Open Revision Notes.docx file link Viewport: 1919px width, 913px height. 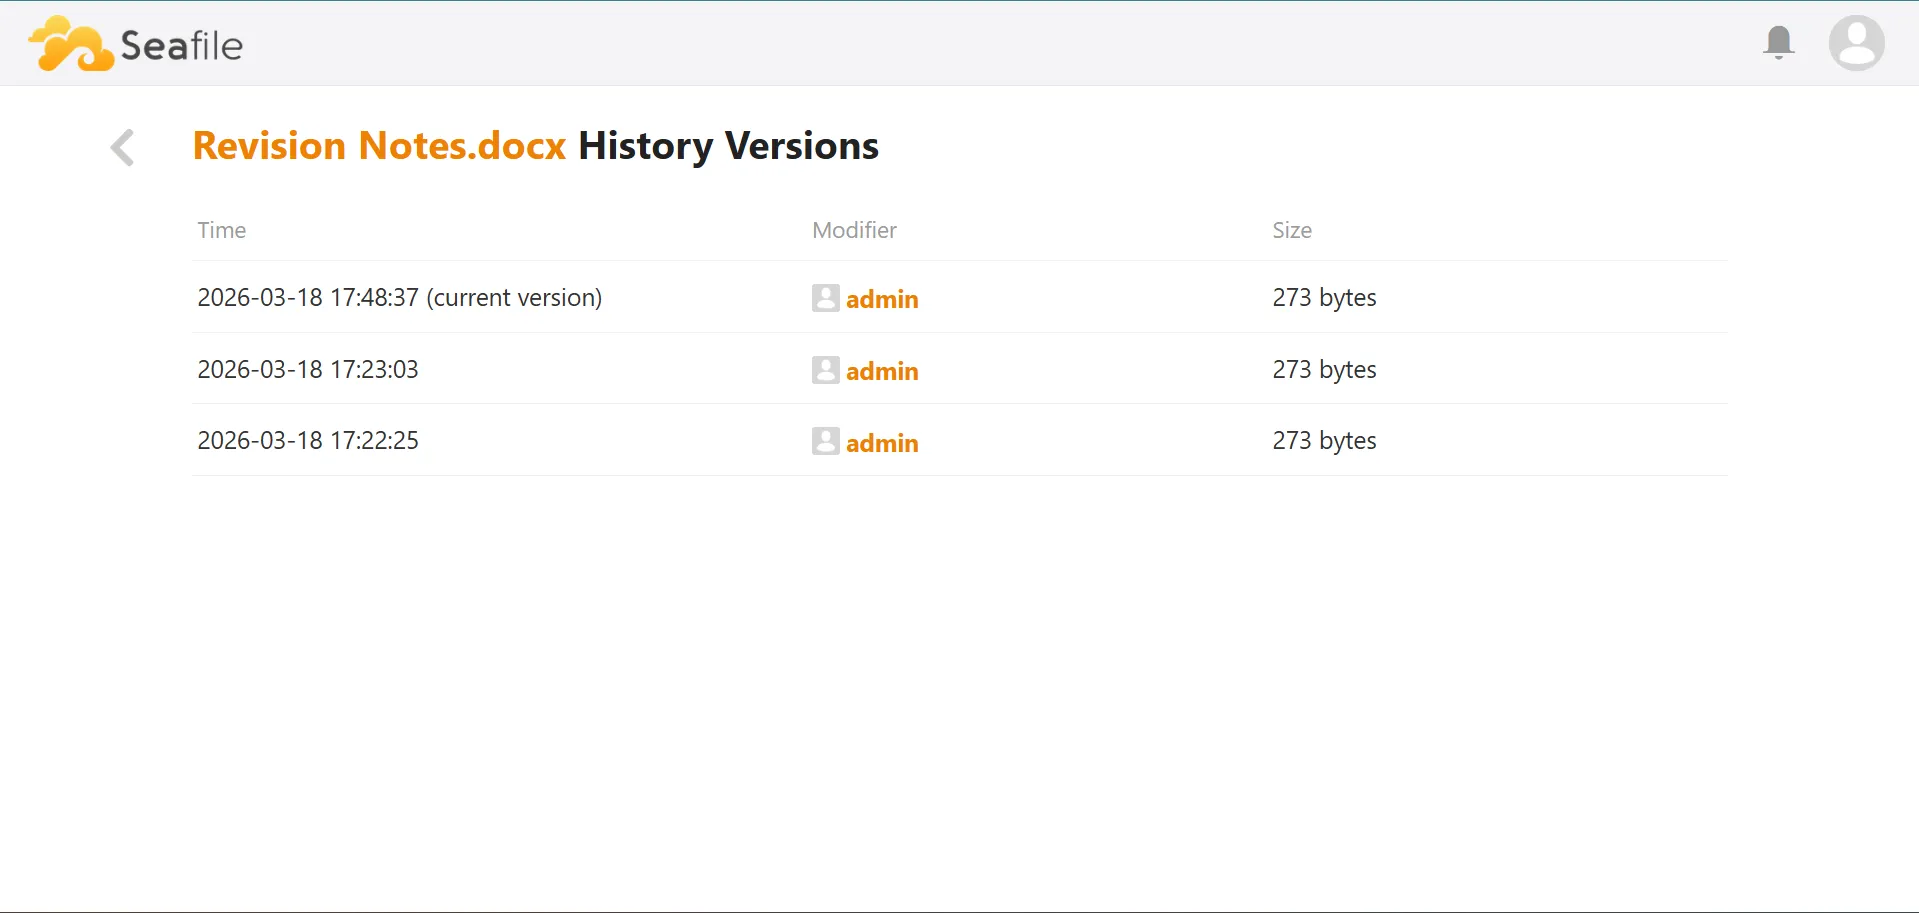click(378, 145)
